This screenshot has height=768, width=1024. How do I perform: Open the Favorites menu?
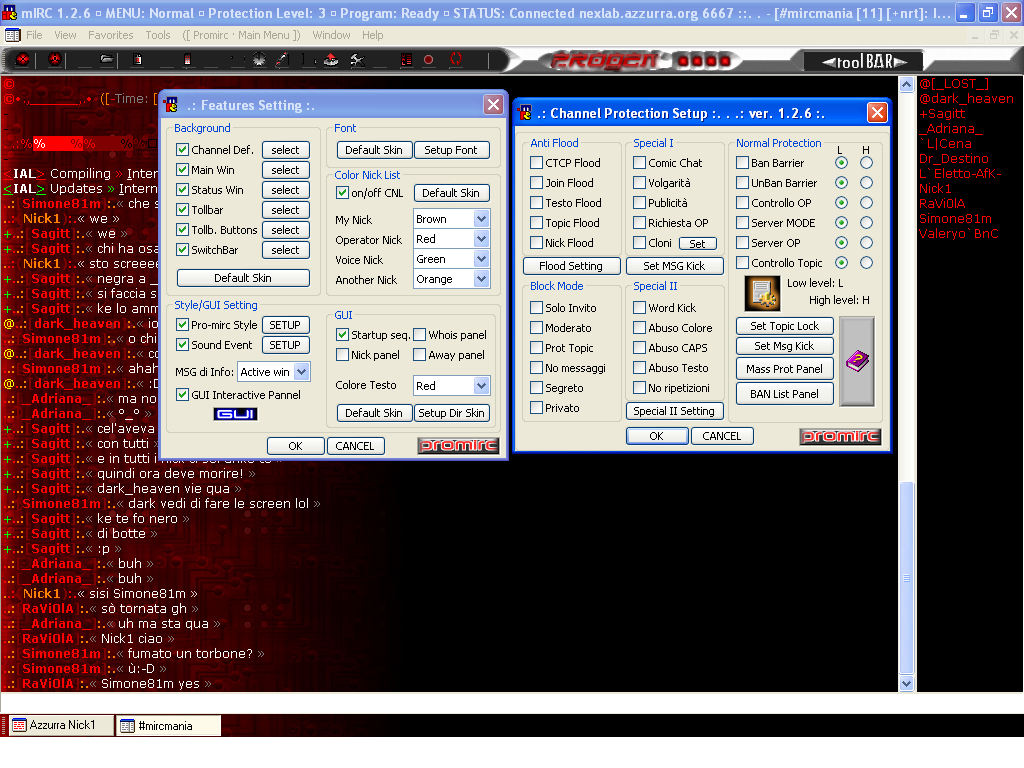point(110,35)
